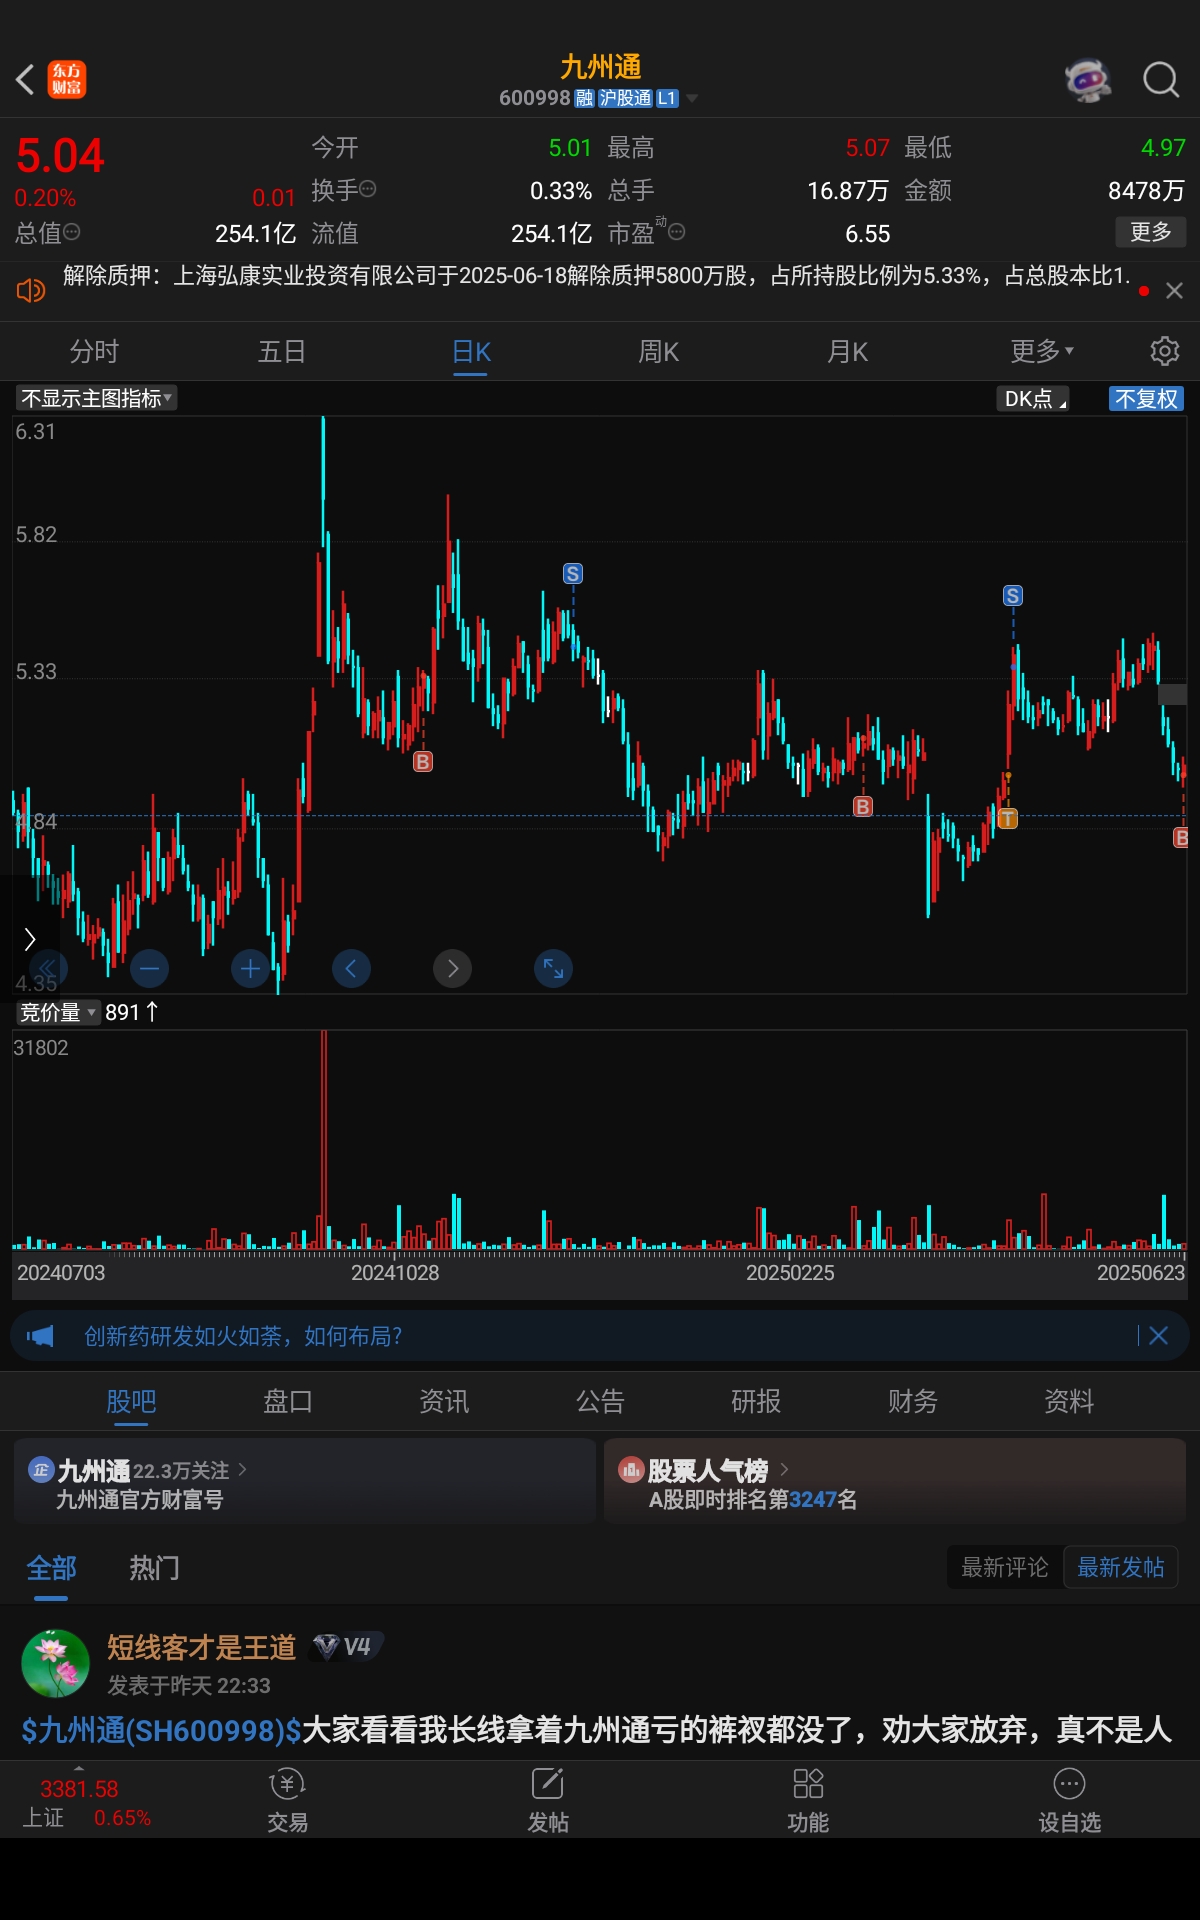This screenshot has width=1200, height=1920.
Task: Open 九州通 official 财富号 card
Action: 305,1482
